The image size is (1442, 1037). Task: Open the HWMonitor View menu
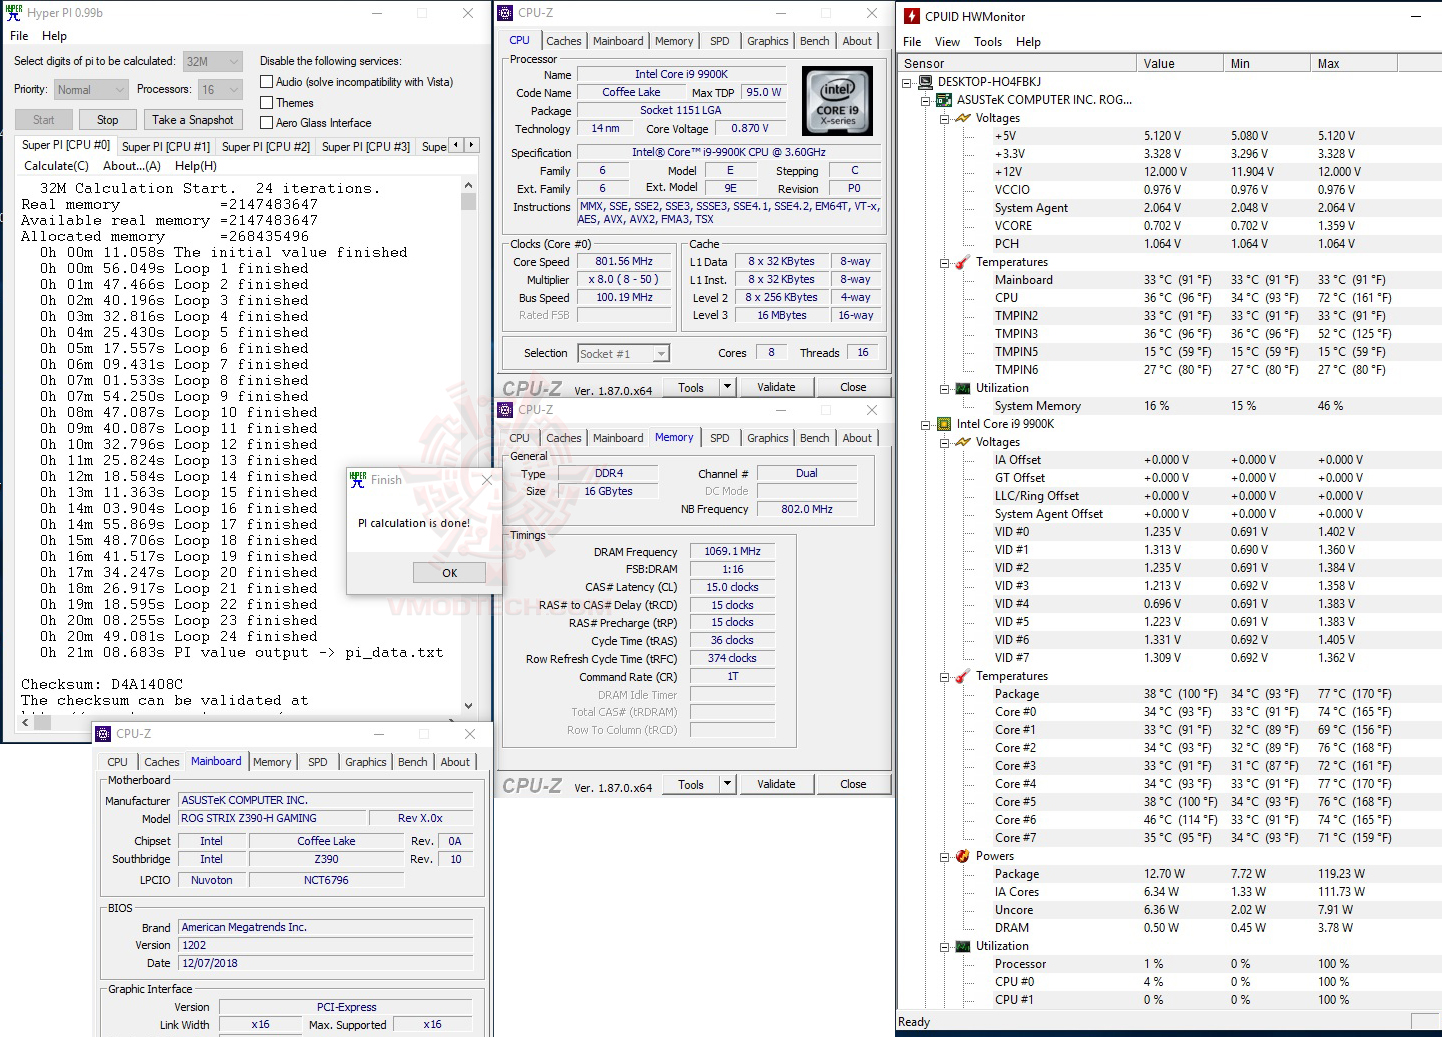tap(947, 42)
